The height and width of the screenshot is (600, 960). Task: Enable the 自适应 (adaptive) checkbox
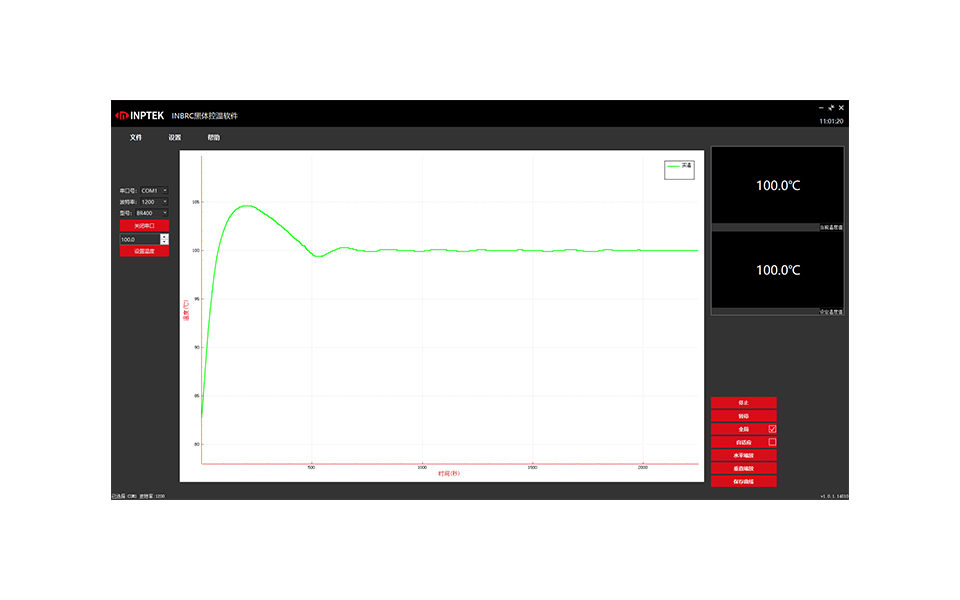tap(772, 442)
